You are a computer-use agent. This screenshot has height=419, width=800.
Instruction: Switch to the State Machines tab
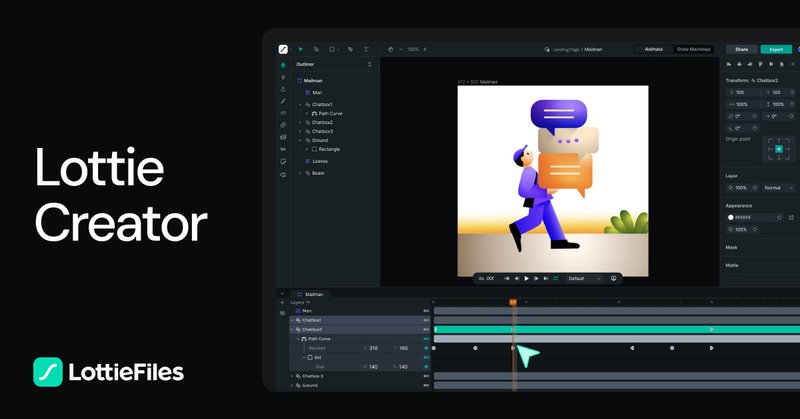click(x=693, y=49)
